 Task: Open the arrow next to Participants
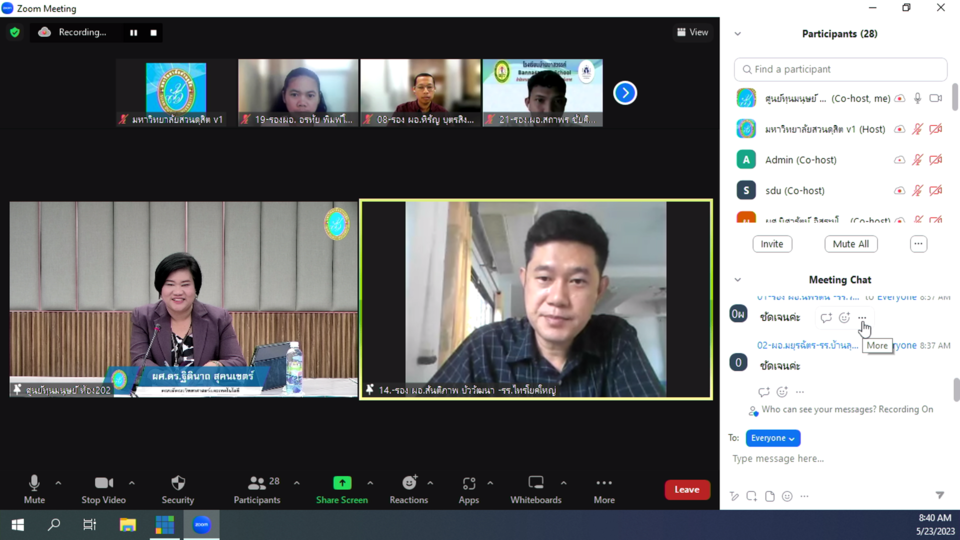(x=297, y=483)
